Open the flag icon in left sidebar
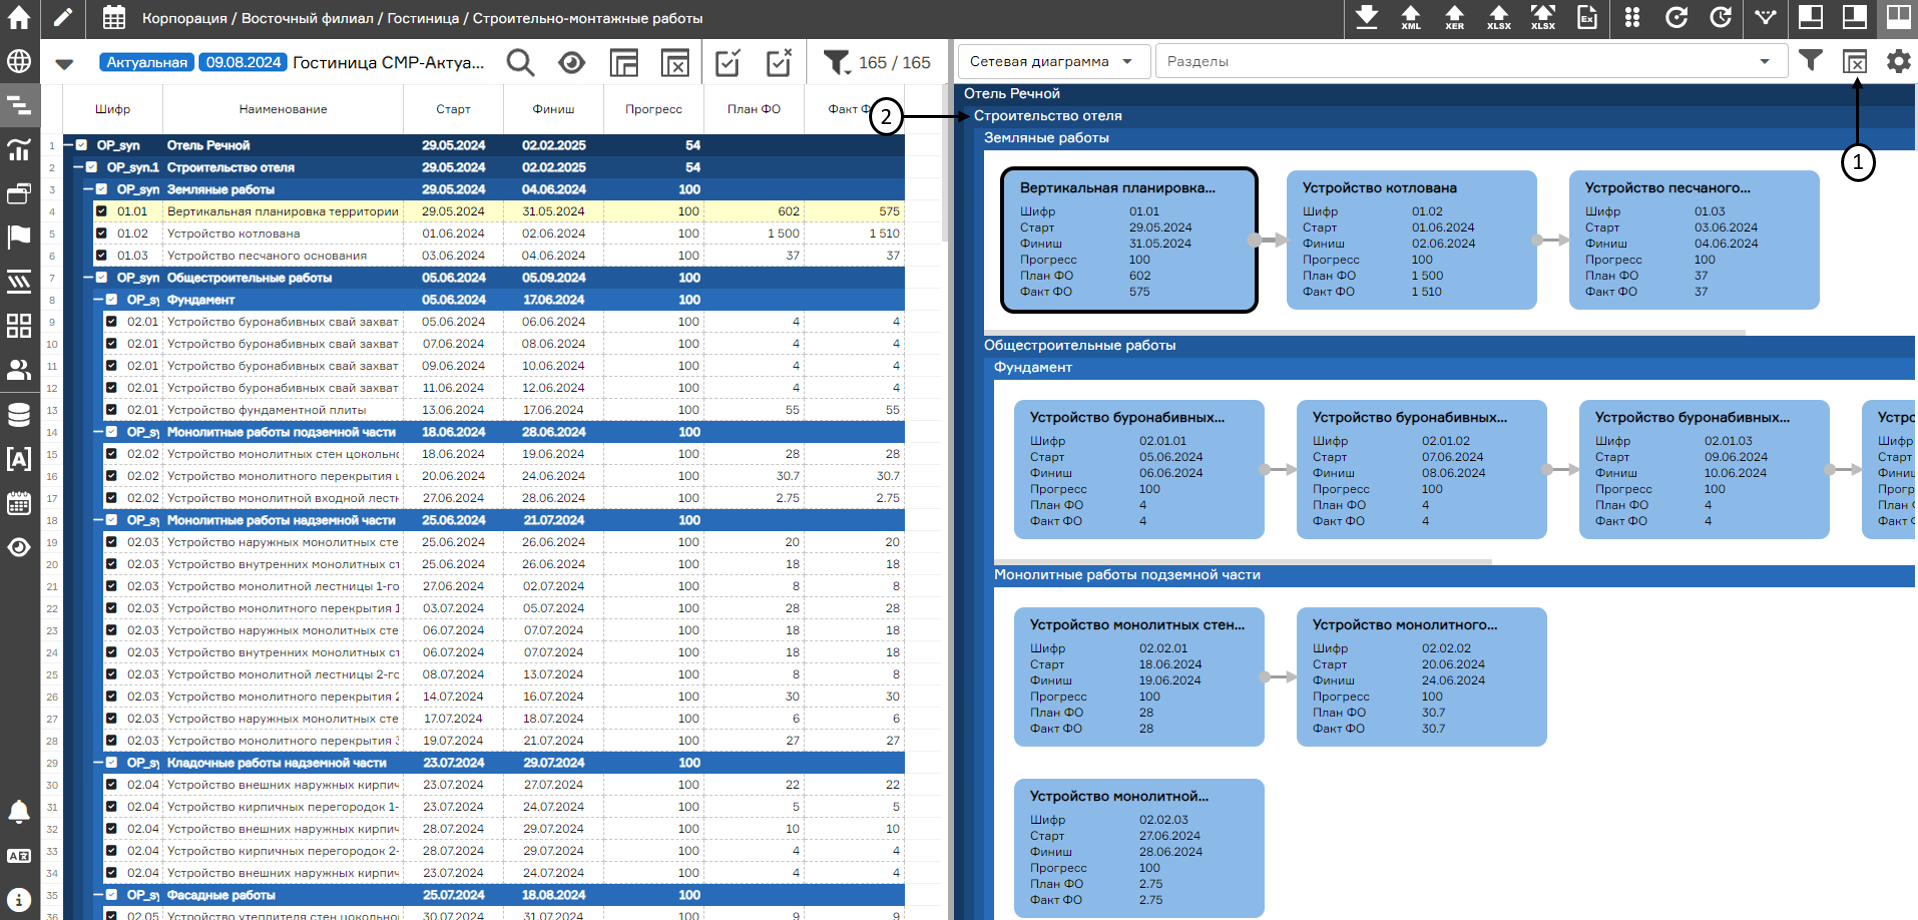This screenshot has height=920, width=1918. [x=19, y=237]
